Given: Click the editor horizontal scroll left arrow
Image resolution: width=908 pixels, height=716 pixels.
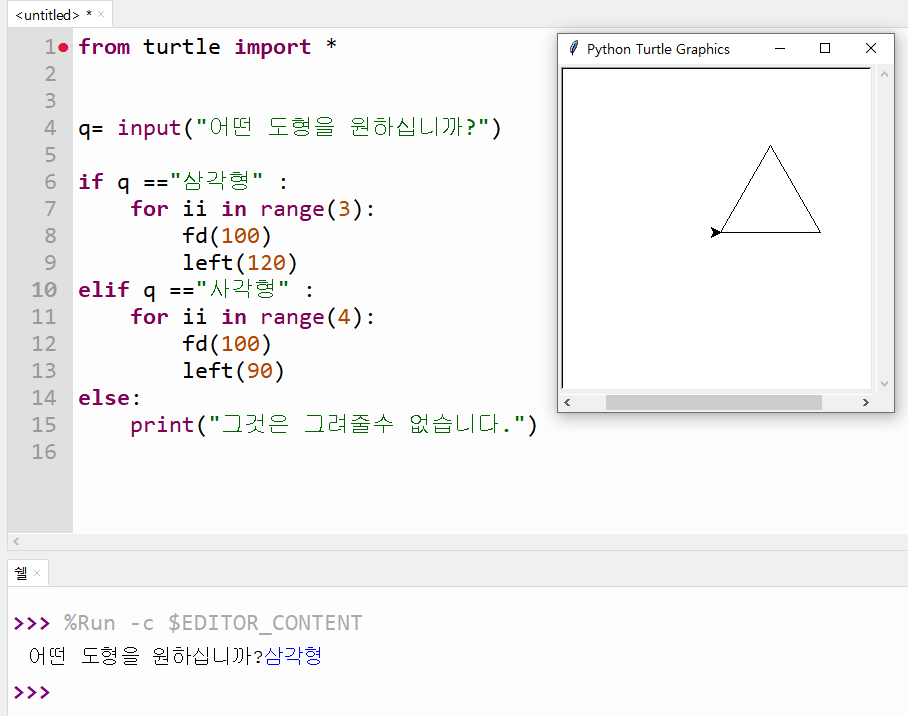Looking at the screenshot, I should click(x=16, y=542).
